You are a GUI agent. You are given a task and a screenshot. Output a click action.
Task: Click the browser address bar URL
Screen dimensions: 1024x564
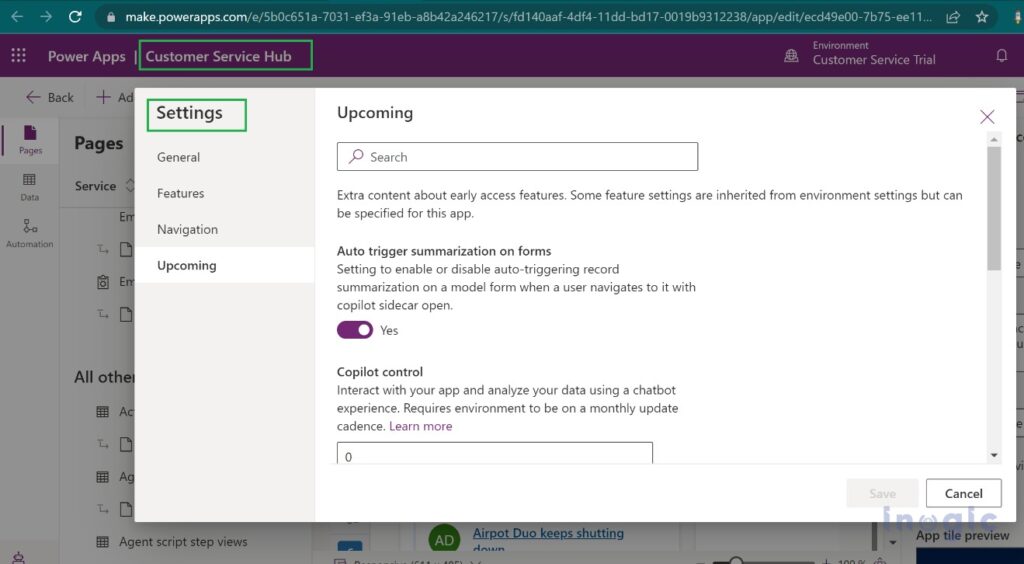pos(528,17)
